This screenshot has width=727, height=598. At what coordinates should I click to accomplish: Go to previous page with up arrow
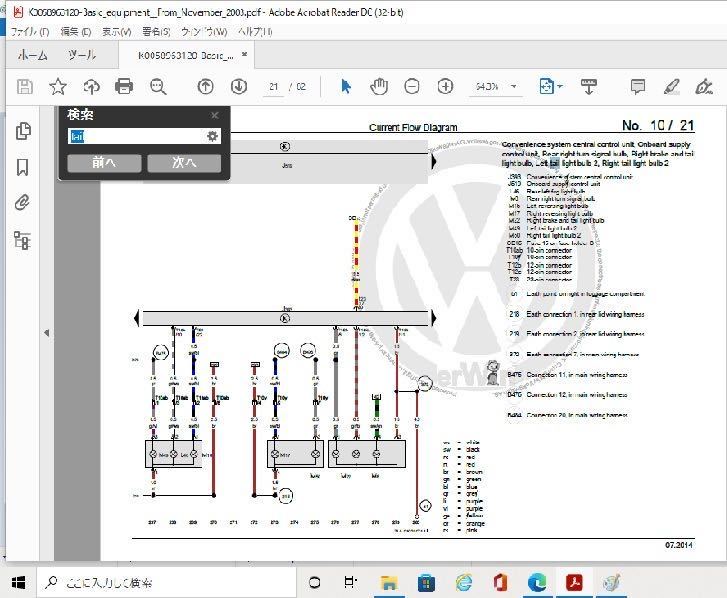(205, 87)
